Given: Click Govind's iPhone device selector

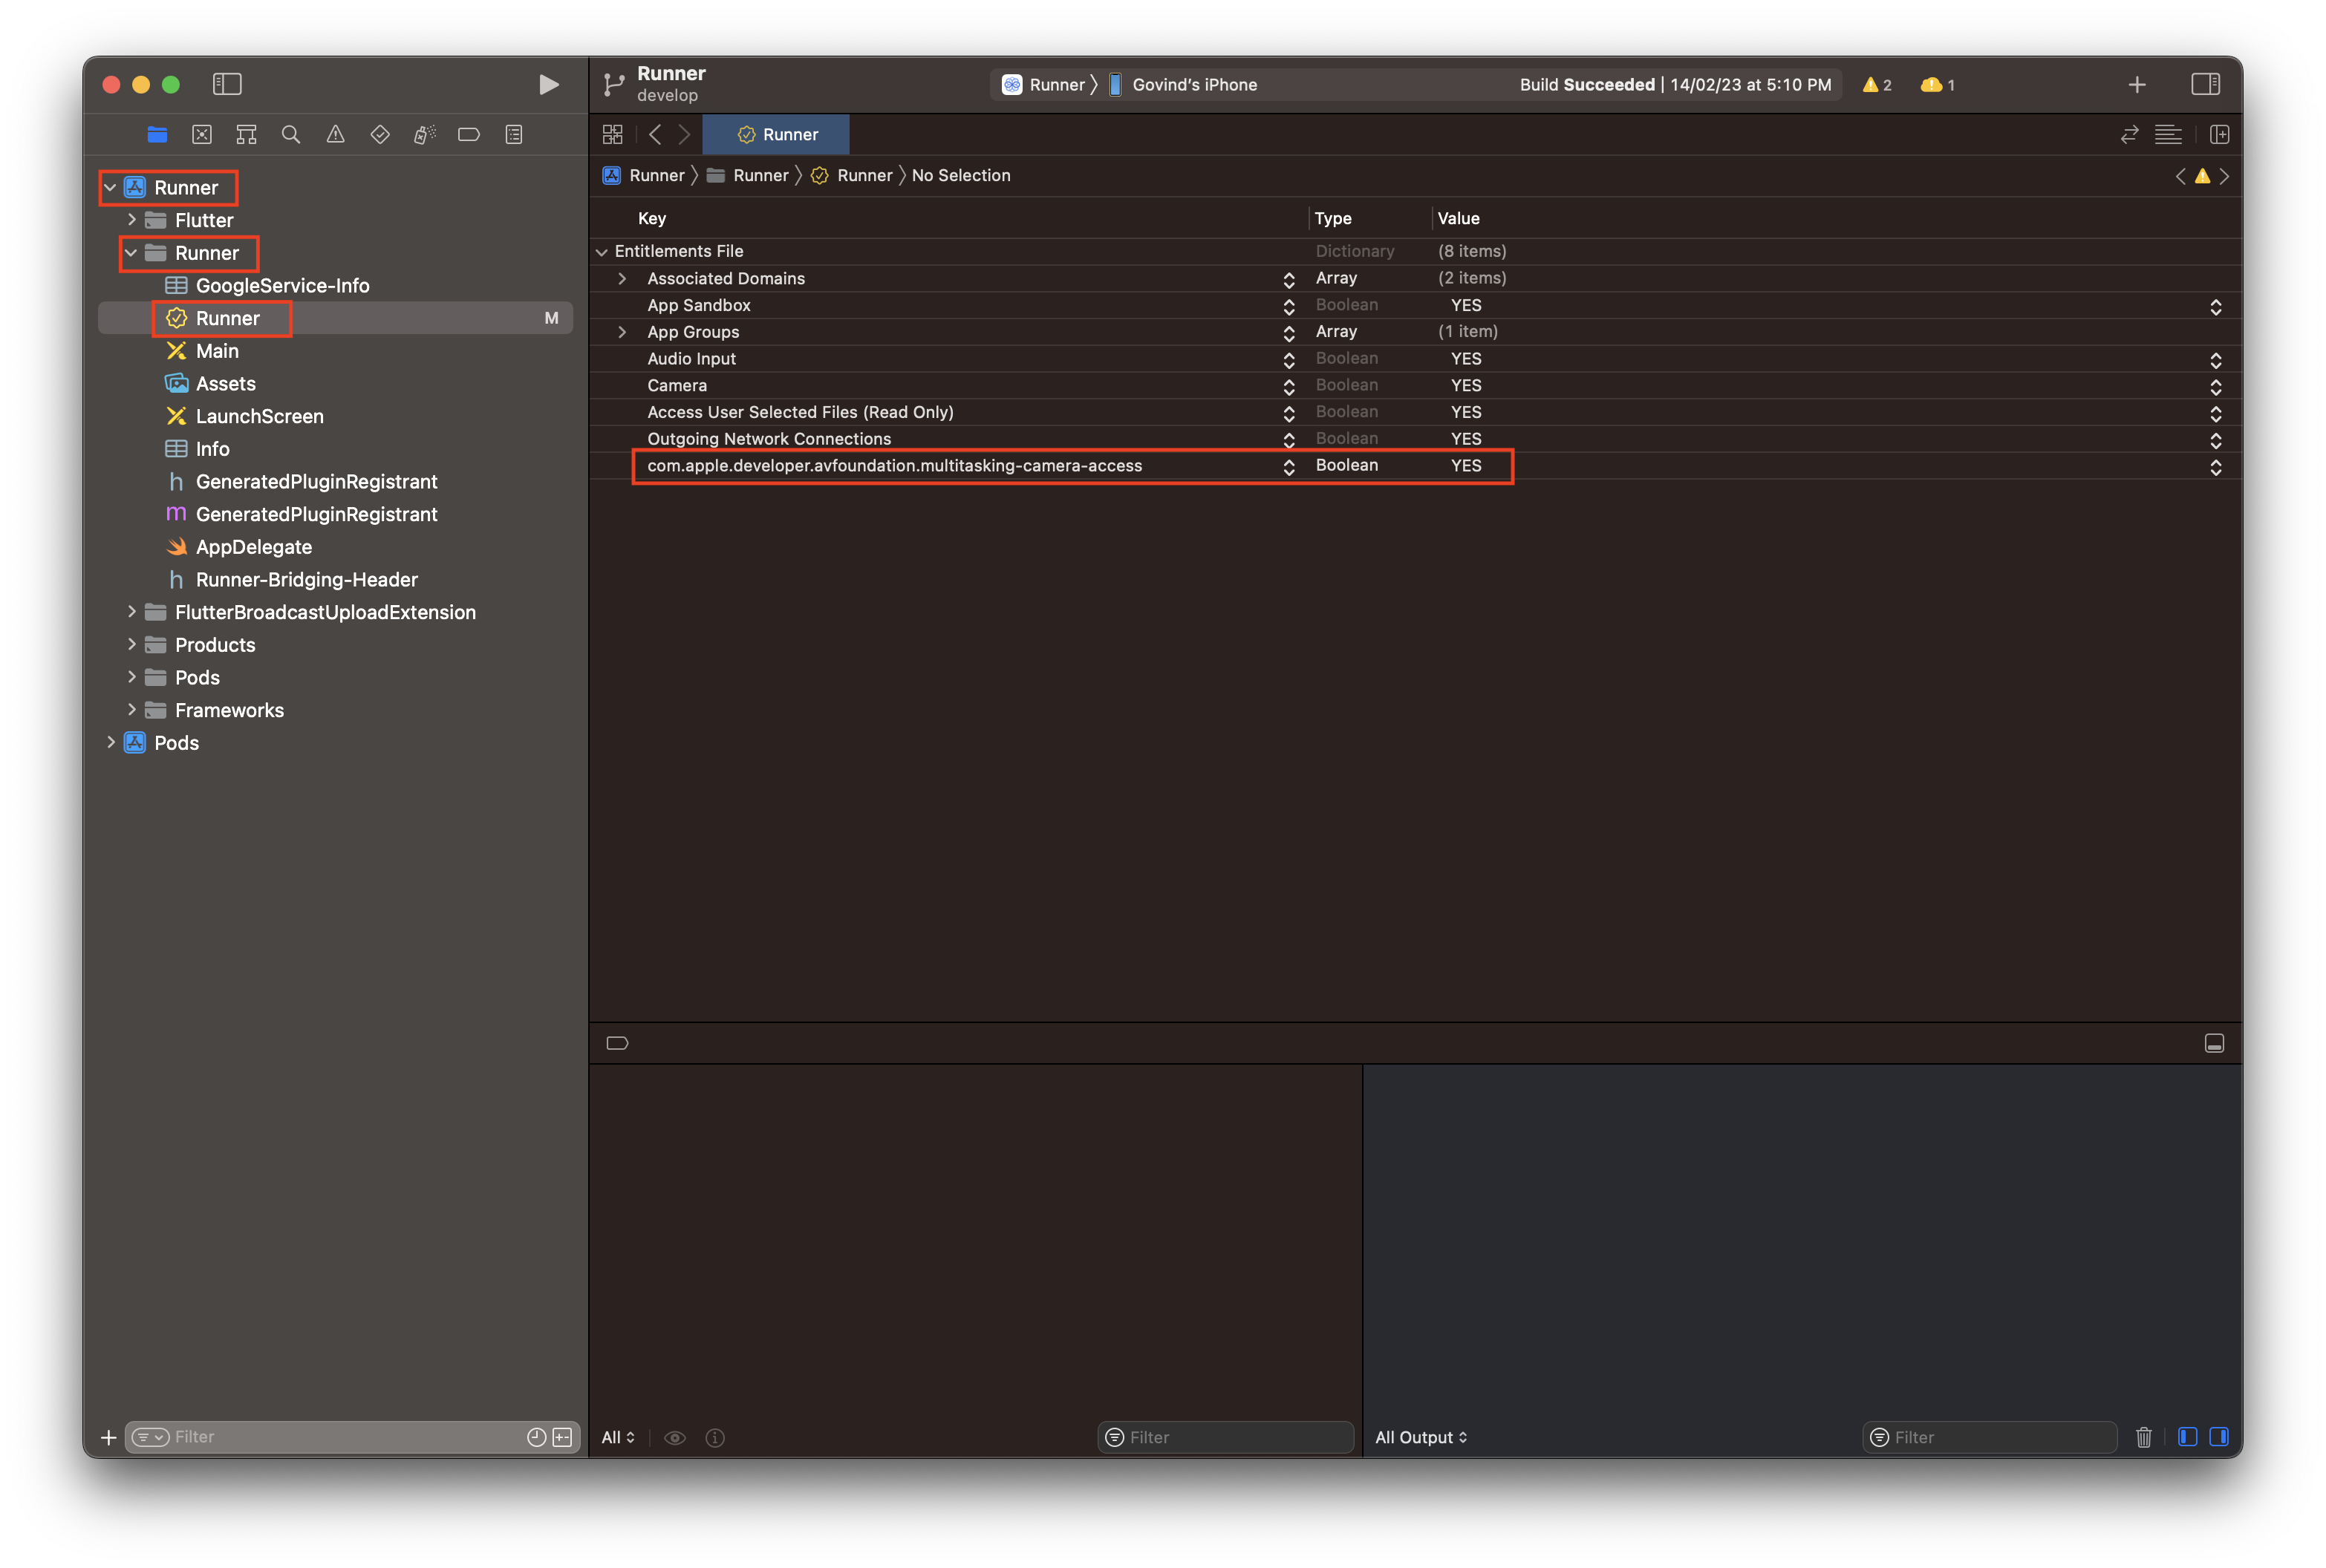Looking at the screenshot, I should (x=1194, y=85).
